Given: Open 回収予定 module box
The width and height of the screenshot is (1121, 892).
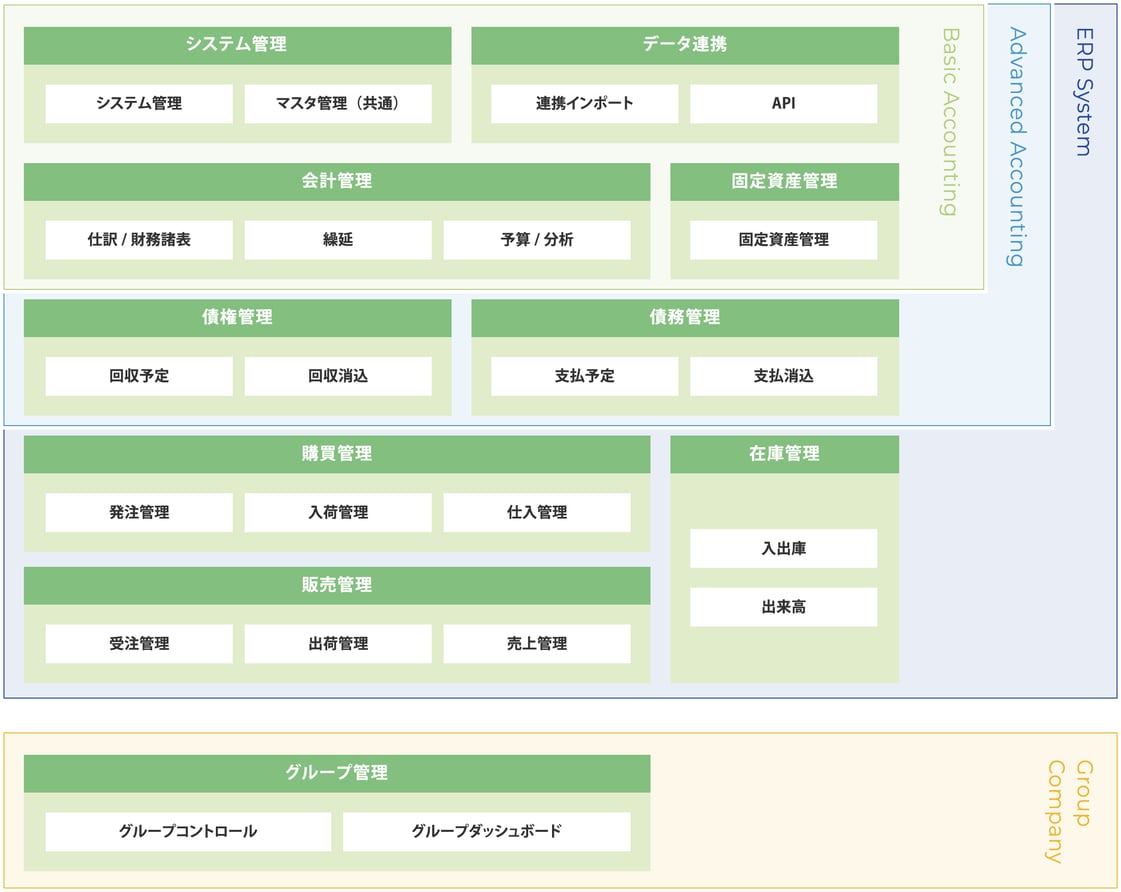Looking at the screenshot, I should [x=139, y=377].
